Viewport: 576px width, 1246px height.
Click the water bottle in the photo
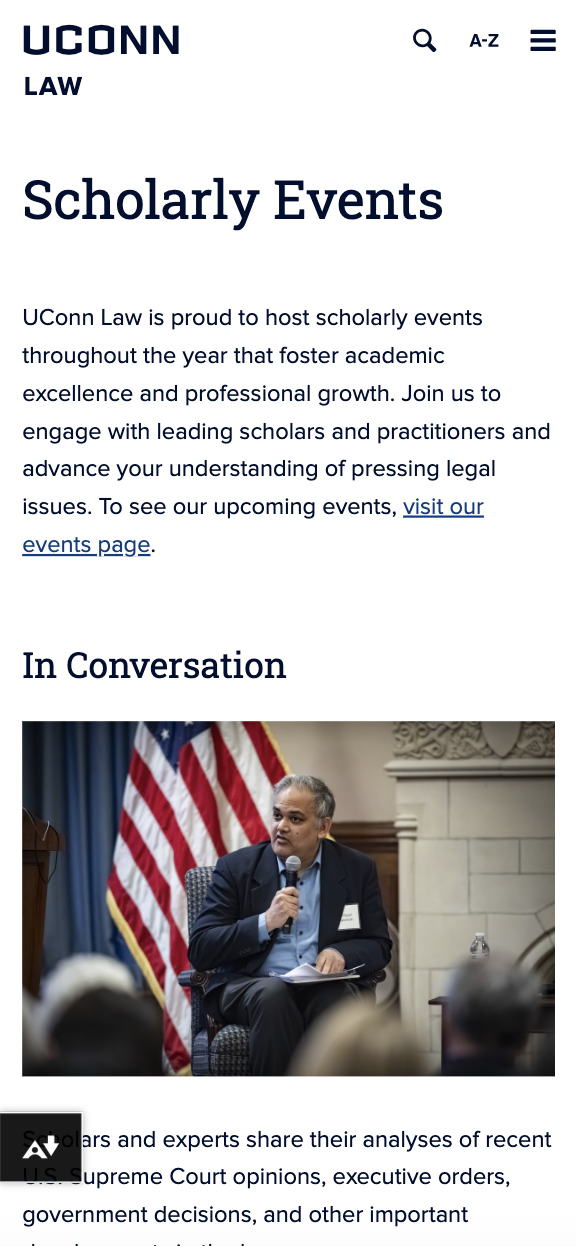(479, 947)
